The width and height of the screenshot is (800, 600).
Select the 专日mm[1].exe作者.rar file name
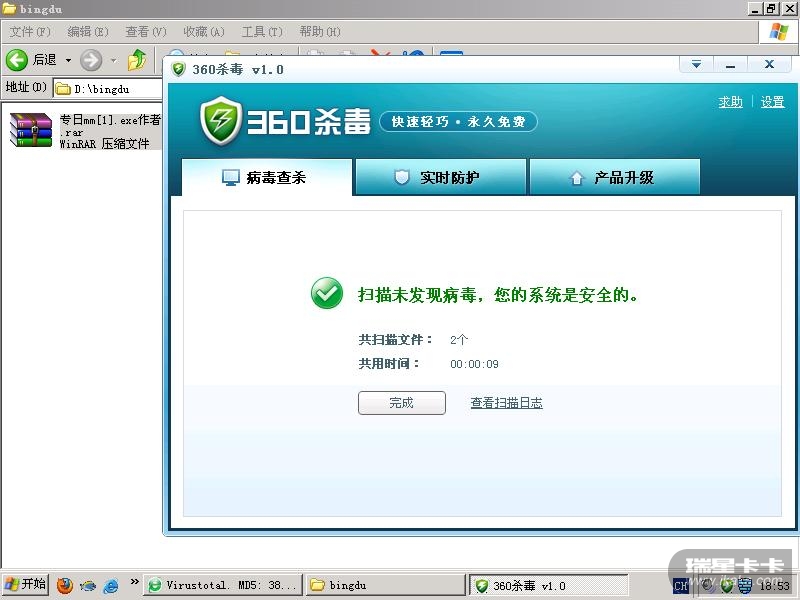110,126
